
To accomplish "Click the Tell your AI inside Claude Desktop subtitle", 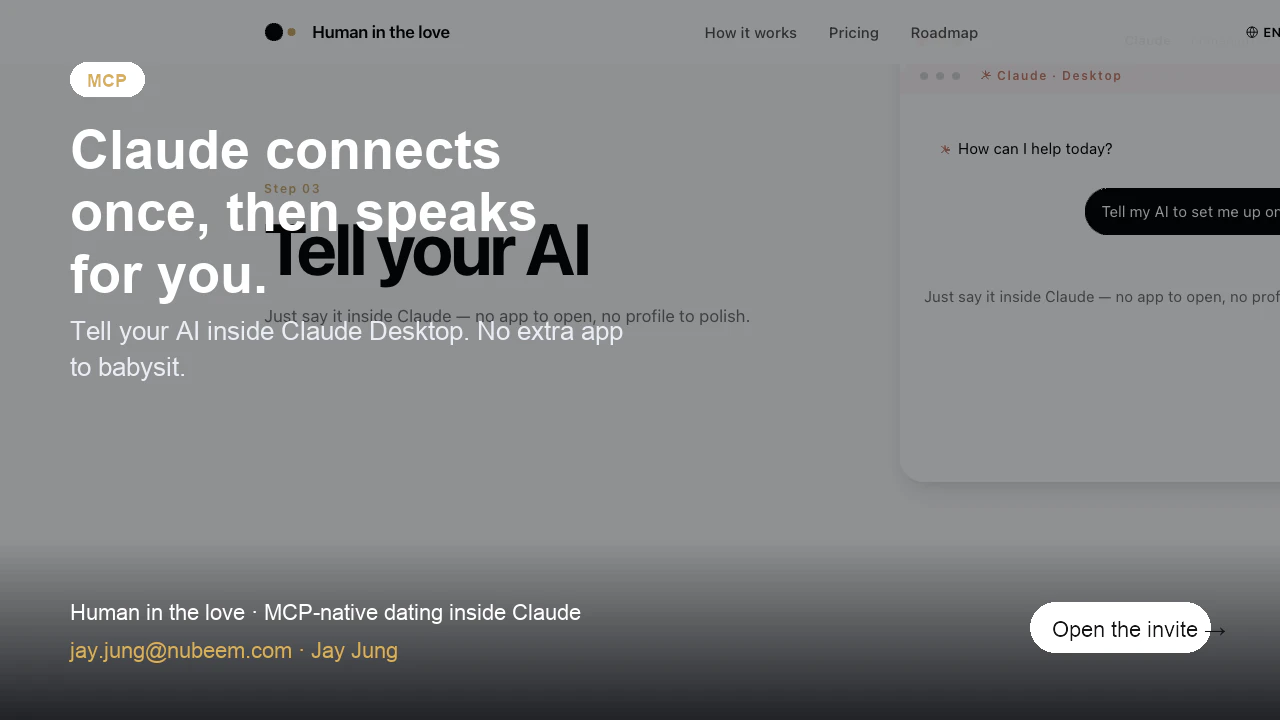I will click(x=346, y=349).
